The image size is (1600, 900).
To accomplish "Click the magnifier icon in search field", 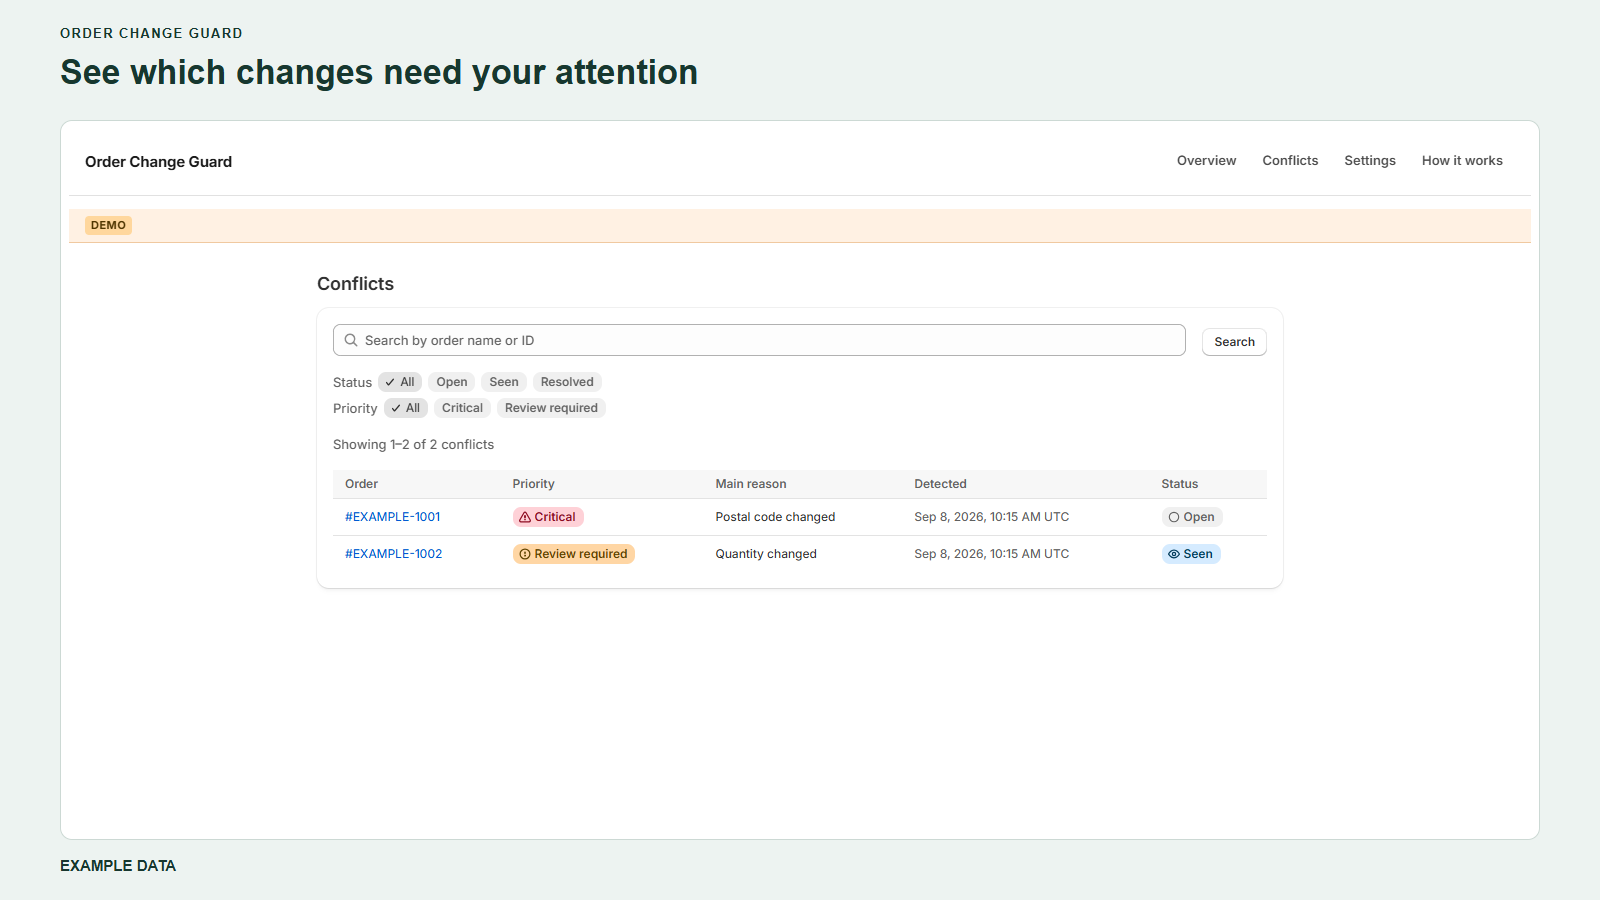I will 351,340.
